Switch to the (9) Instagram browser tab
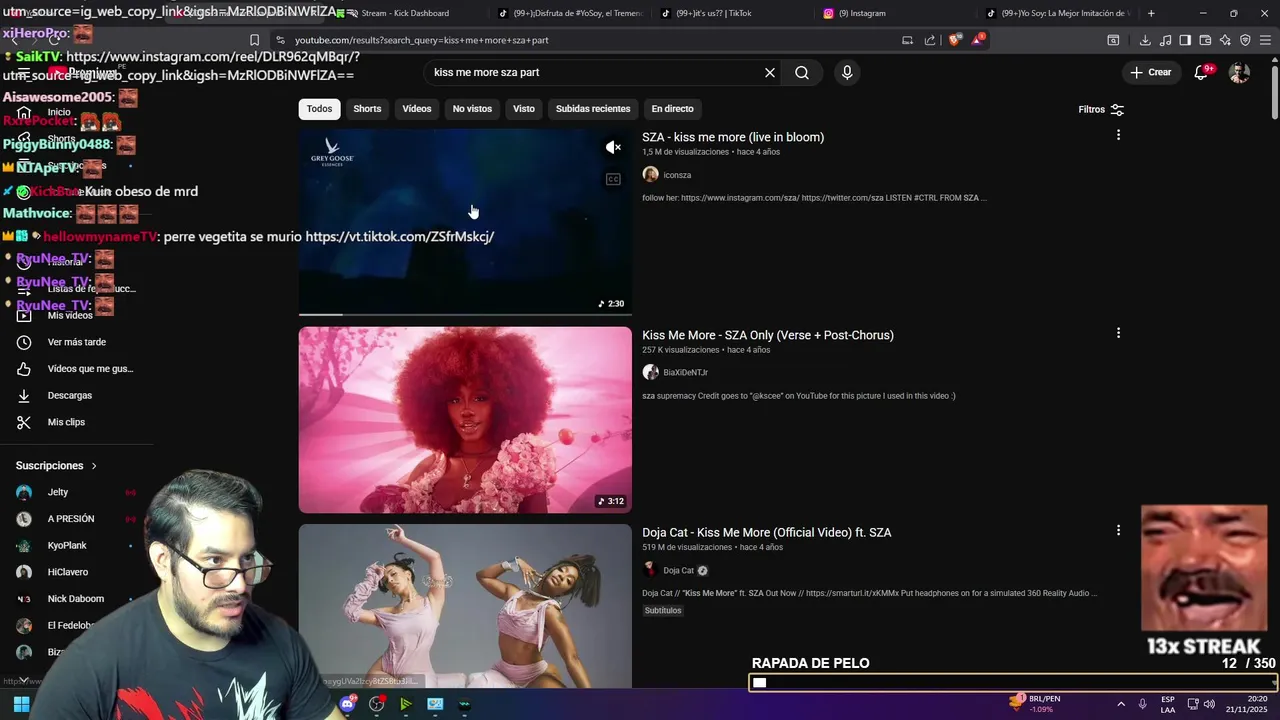The width and height of the screenshot is (1280, 720). point(862,13)
